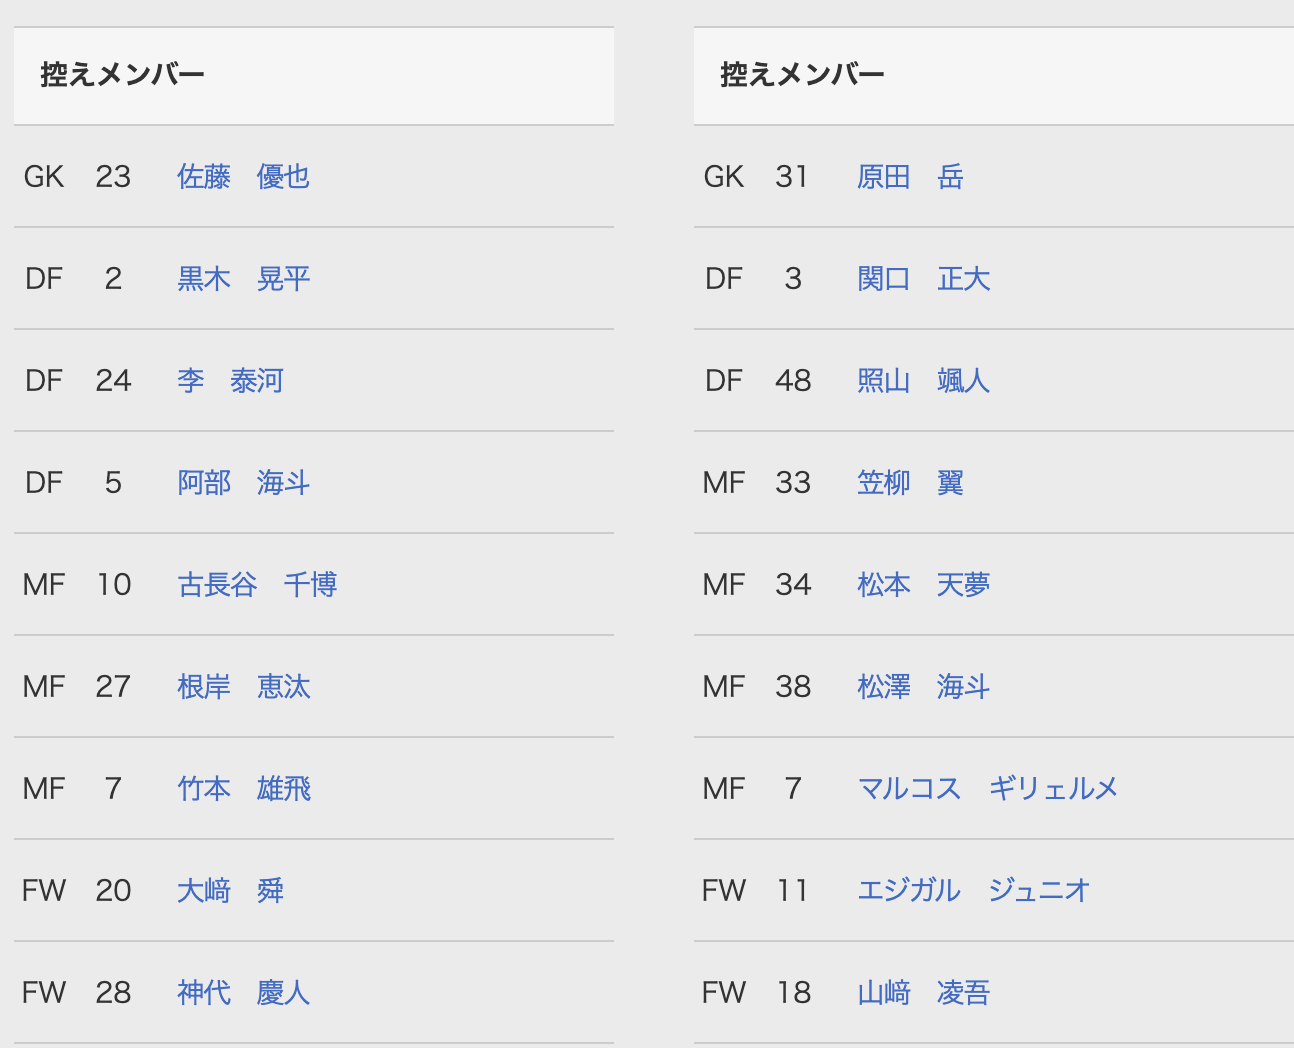Click right 控えメンバー header

click(x=802, y=75)
